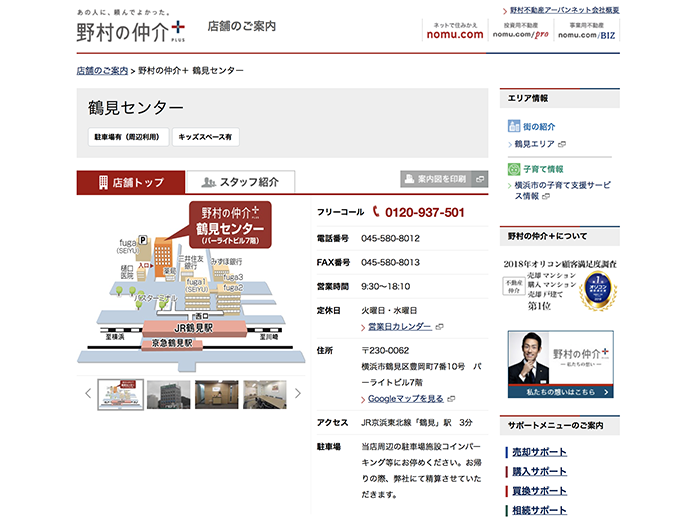
Task: Click the building icon on 店舗トップ tab
Action: [x=102, y=183]
